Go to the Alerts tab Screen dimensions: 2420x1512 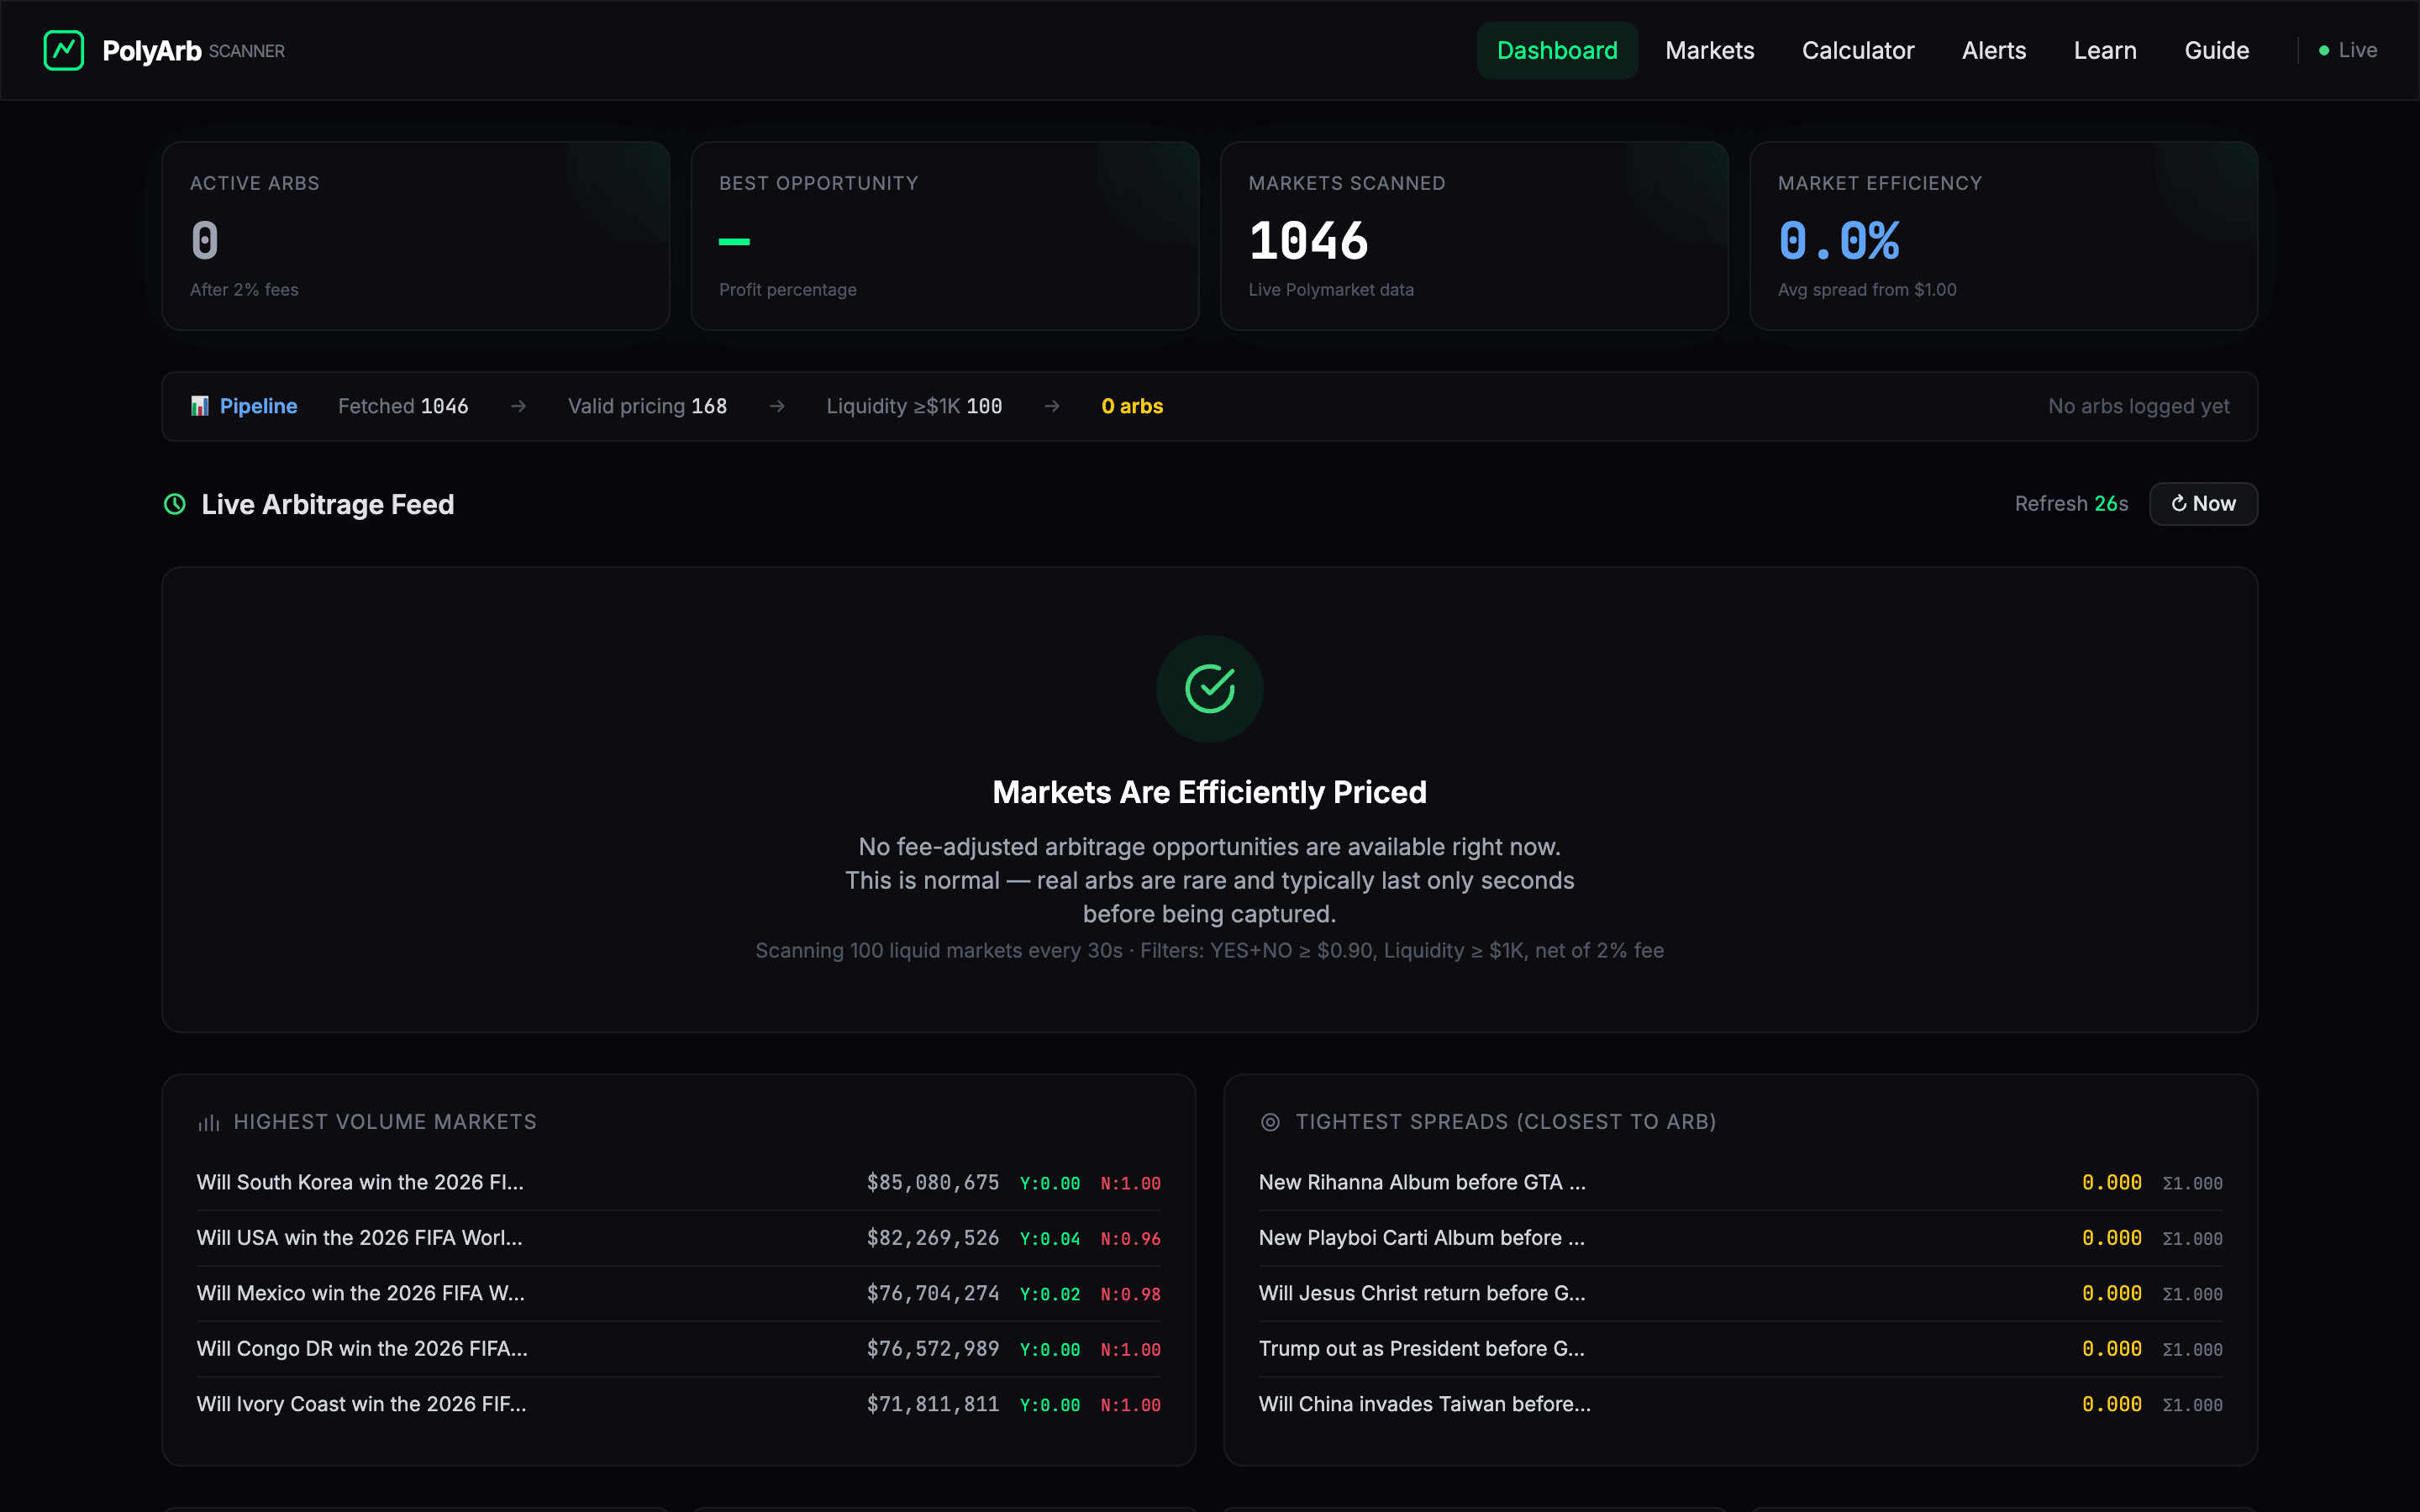click(x=1993, y=50)
